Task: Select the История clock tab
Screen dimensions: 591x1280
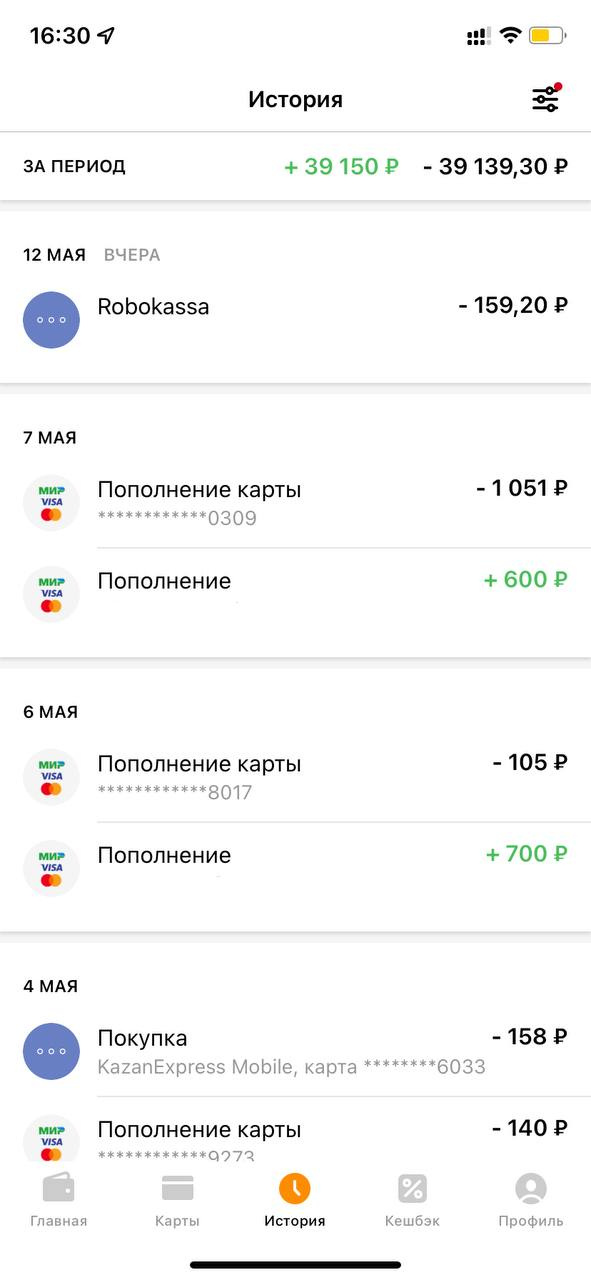Action: click(x=295, y=1201)
